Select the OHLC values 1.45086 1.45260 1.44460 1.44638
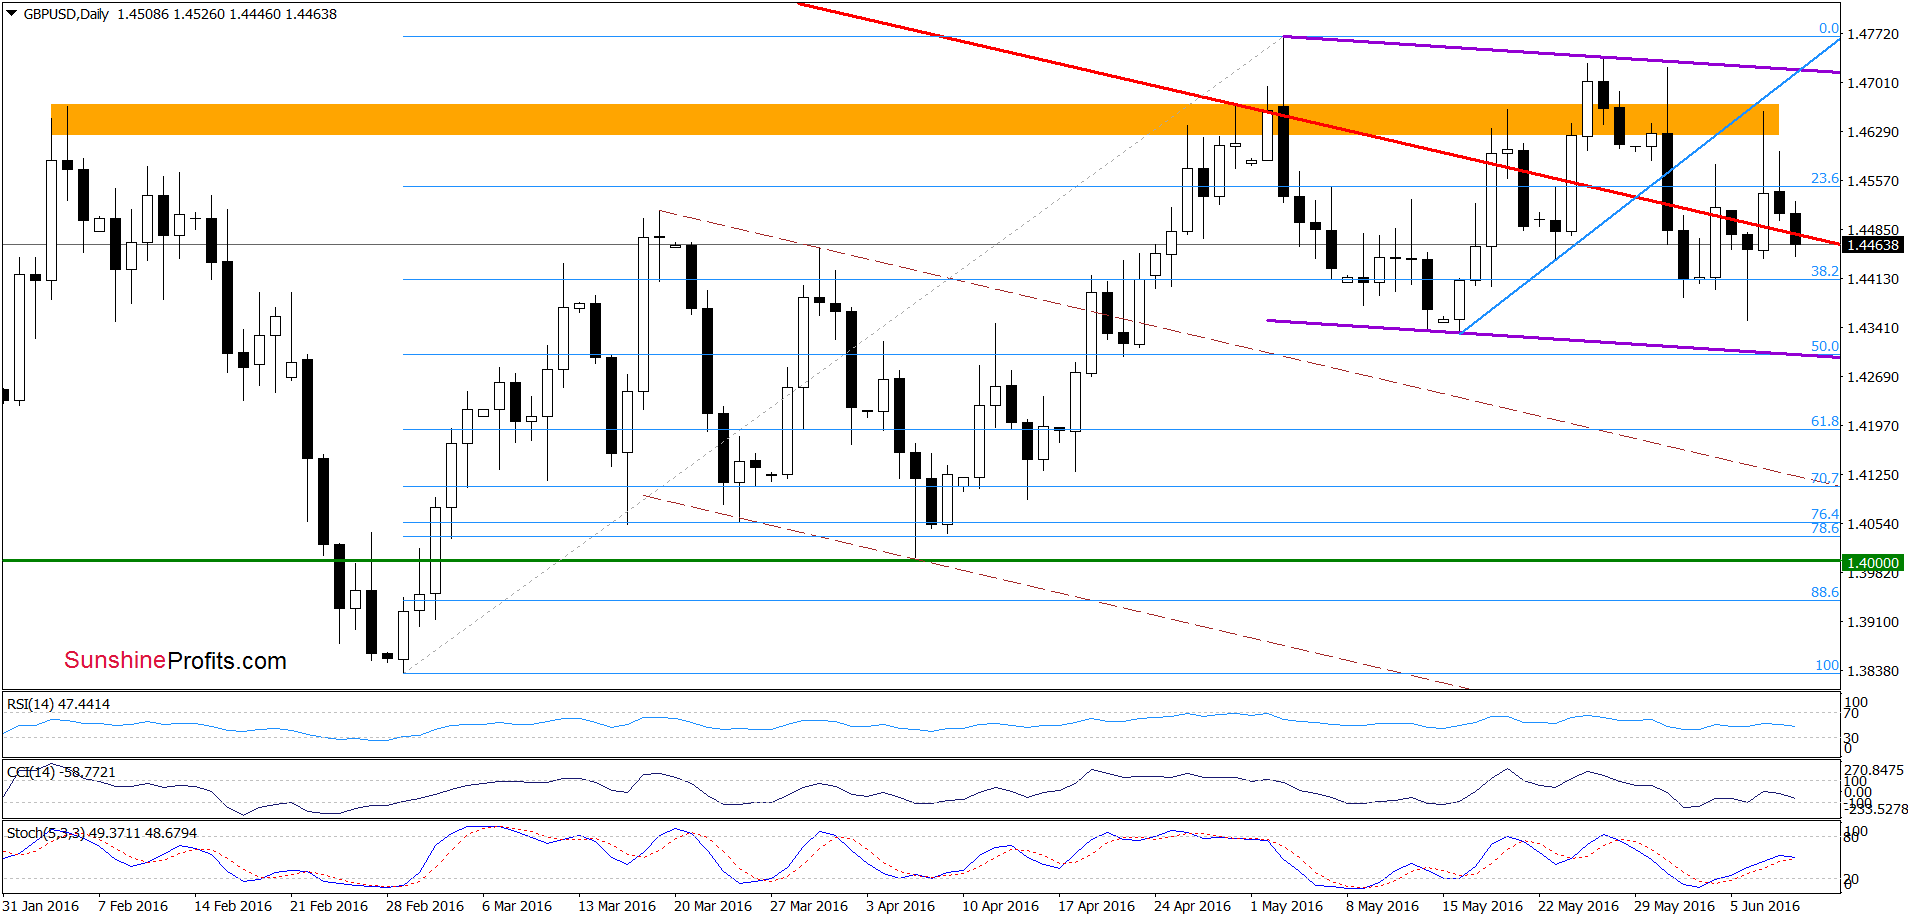Screen dimensions: 1908x920 (x=227, y=14)
